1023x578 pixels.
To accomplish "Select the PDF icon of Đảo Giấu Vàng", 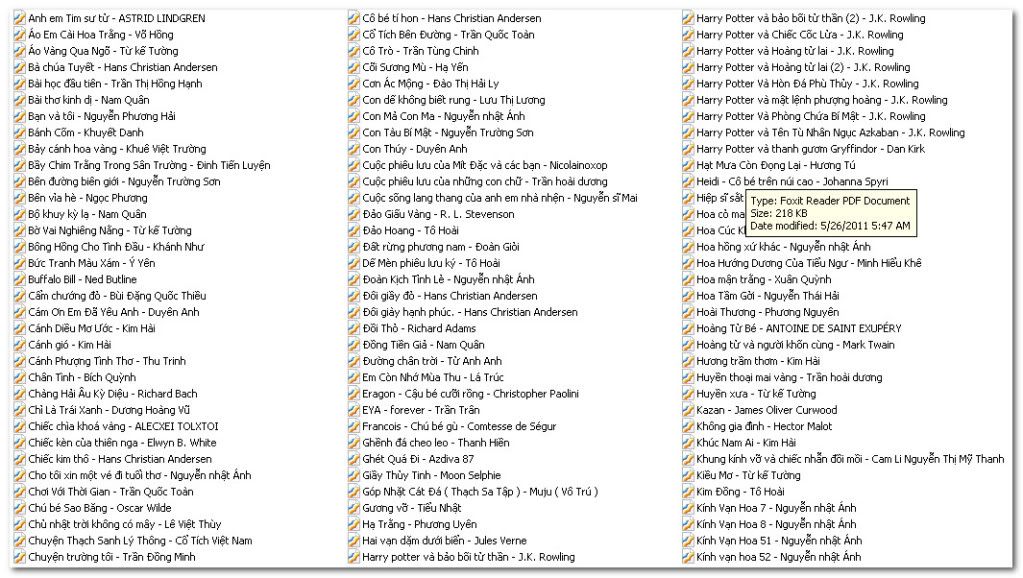I will [x=354, y=214].
